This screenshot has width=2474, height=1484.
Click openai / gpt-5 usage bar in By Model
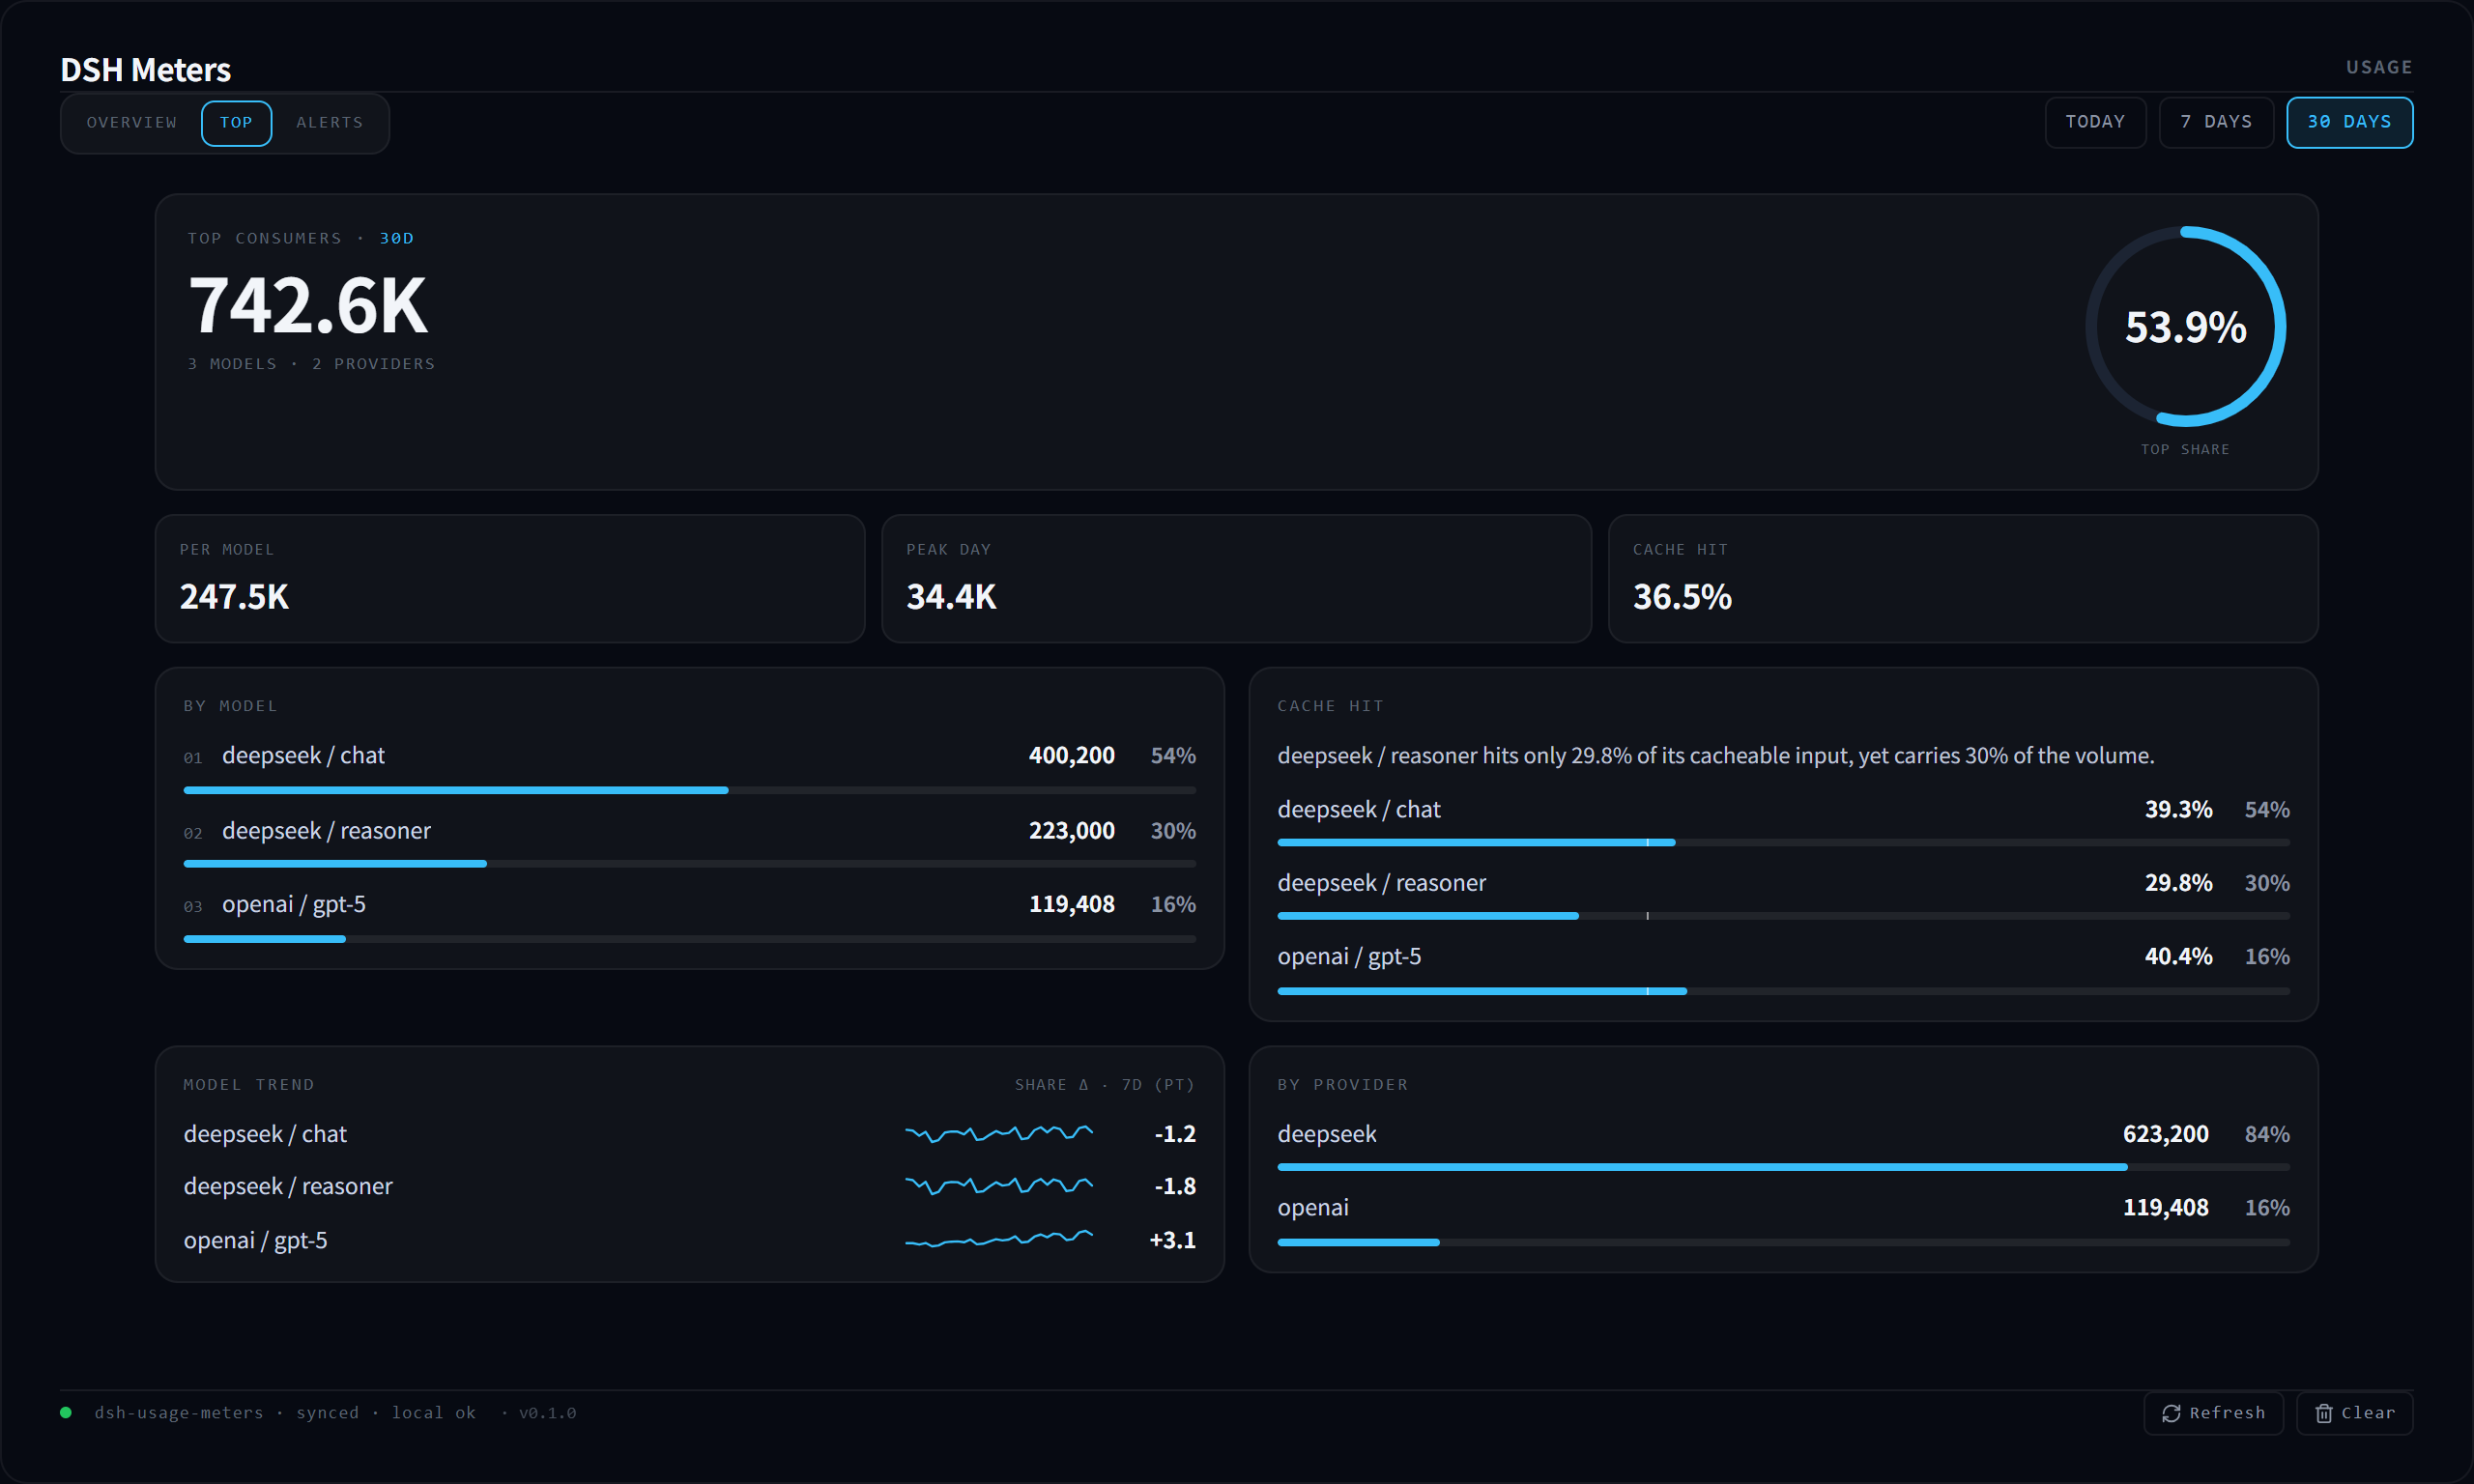[x=690, y=939]
